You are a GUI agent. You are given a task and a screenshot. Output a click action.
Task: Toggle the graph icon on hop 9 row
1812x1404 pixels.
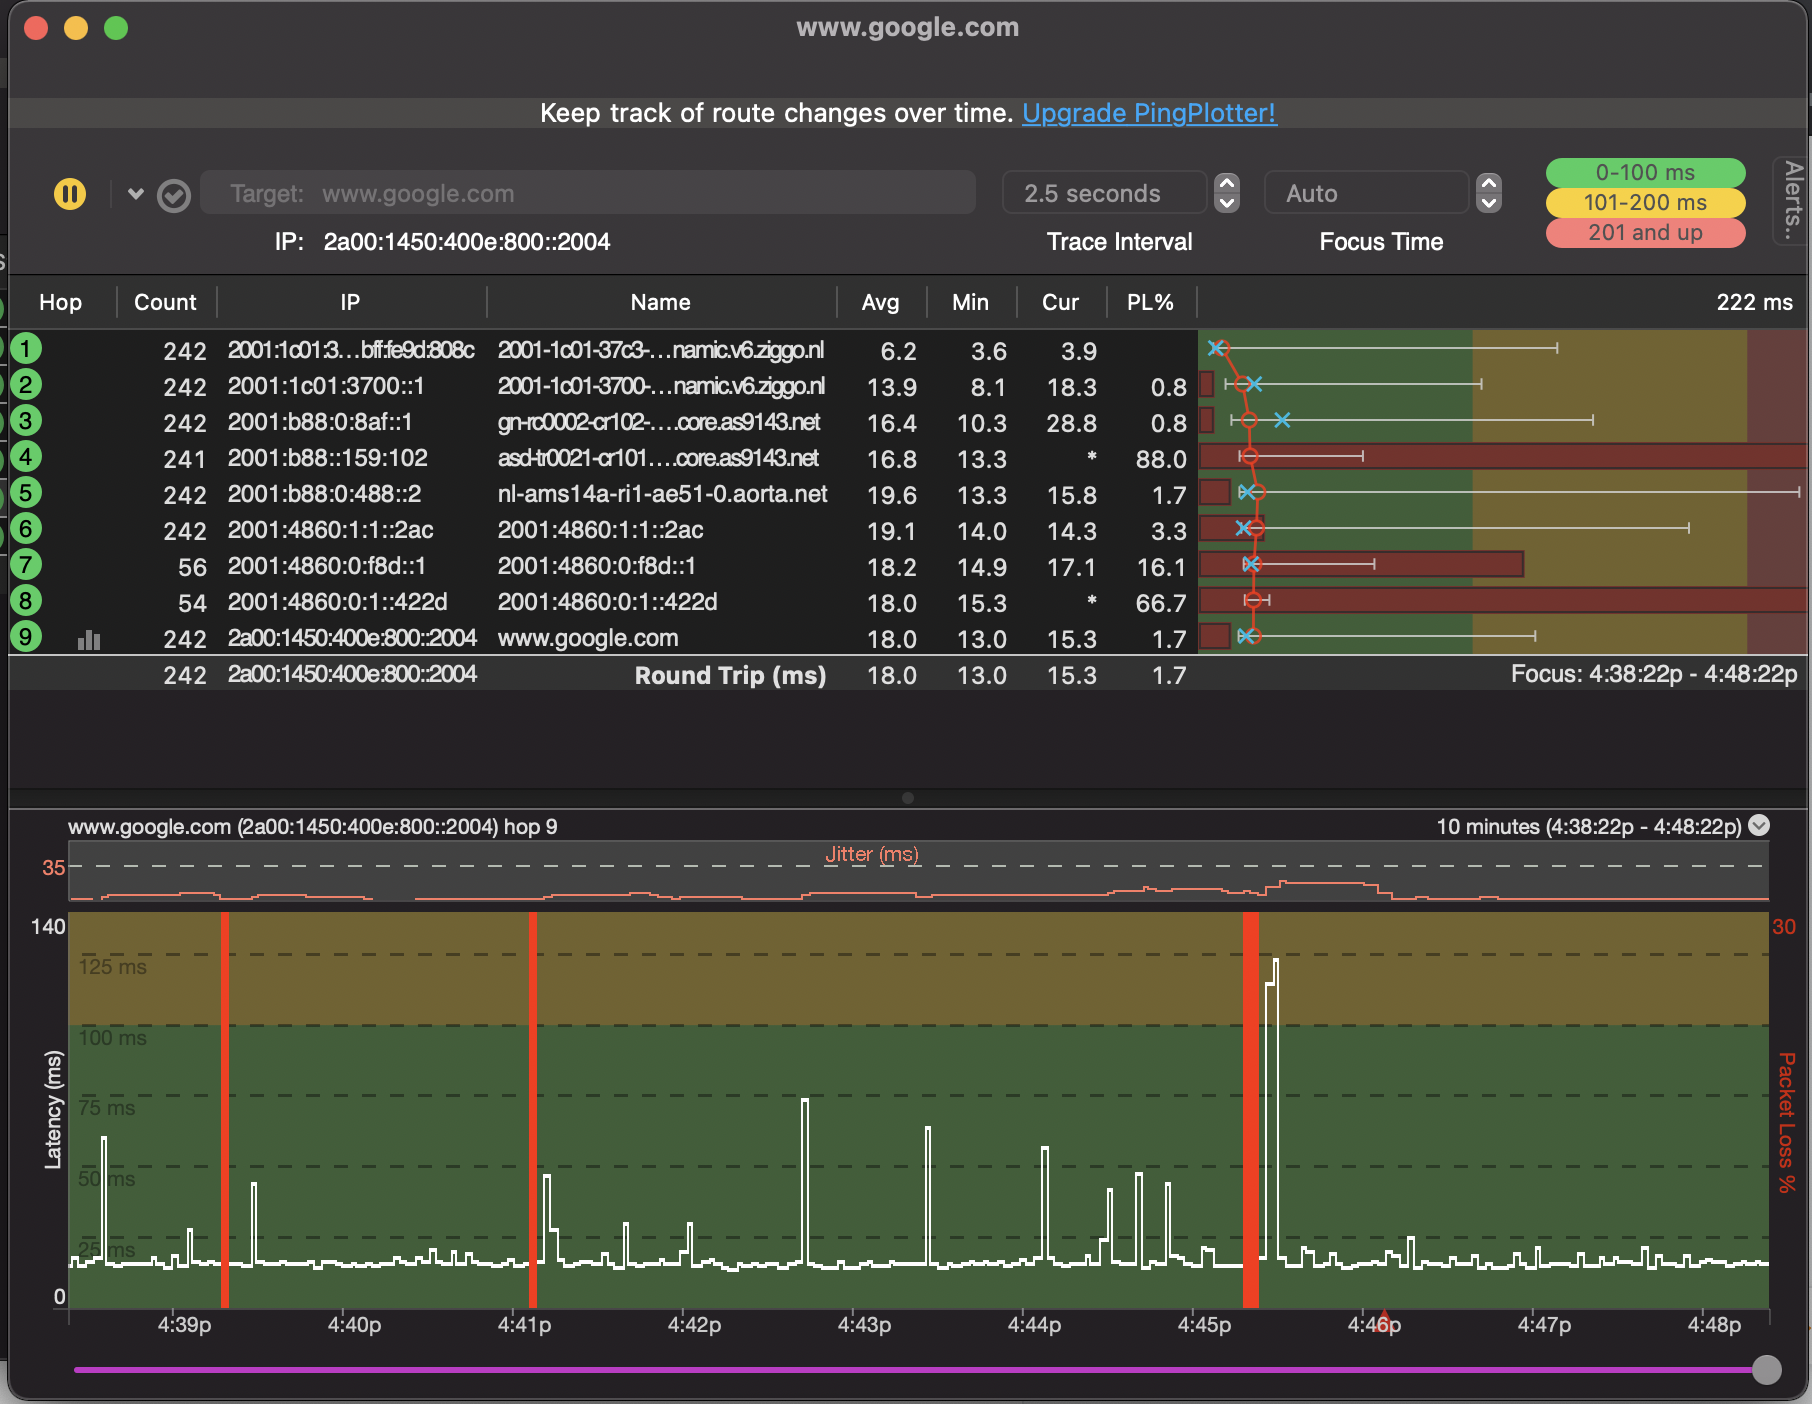click(x=89, y=639)
